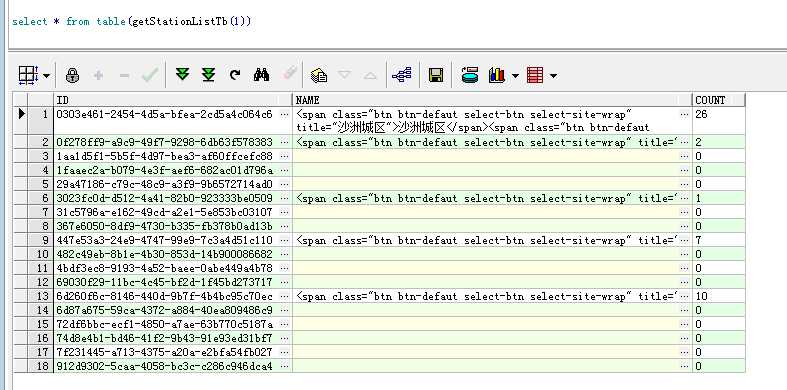The height and width of the screenshot is (390, 787).
Task: Open the grid selection mode dropdown arrow
Action: point(47,76)
